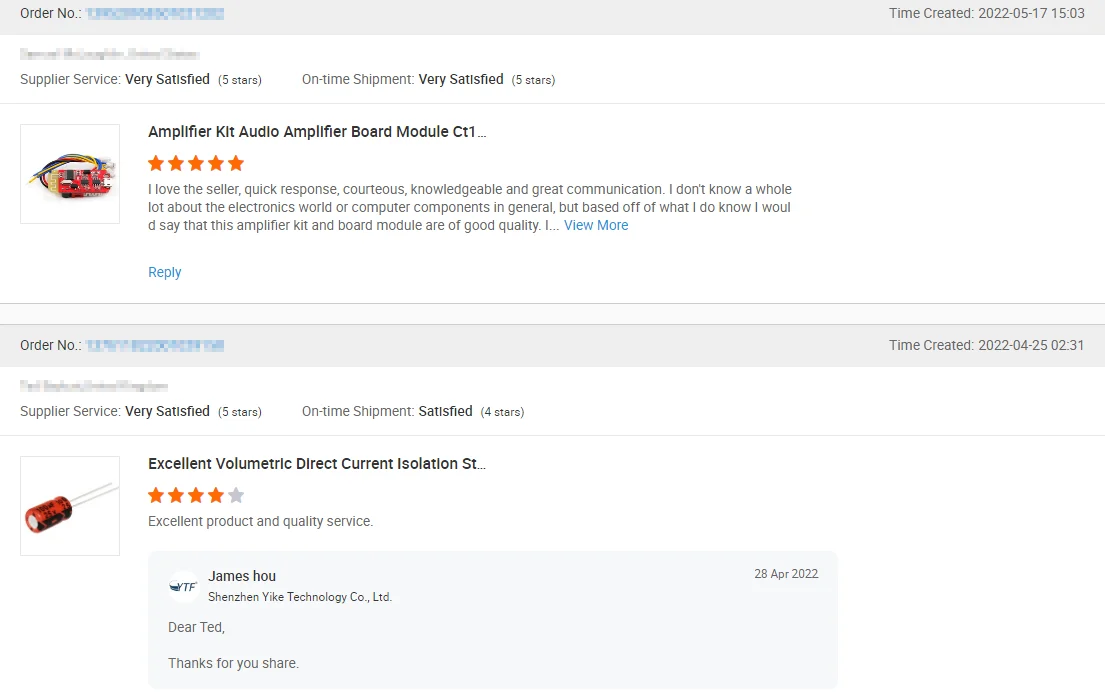Click the first star of the amplifier kit rating
This screenshot has width=1105, height=696.
pyautogui.click(x=156, y=163)
